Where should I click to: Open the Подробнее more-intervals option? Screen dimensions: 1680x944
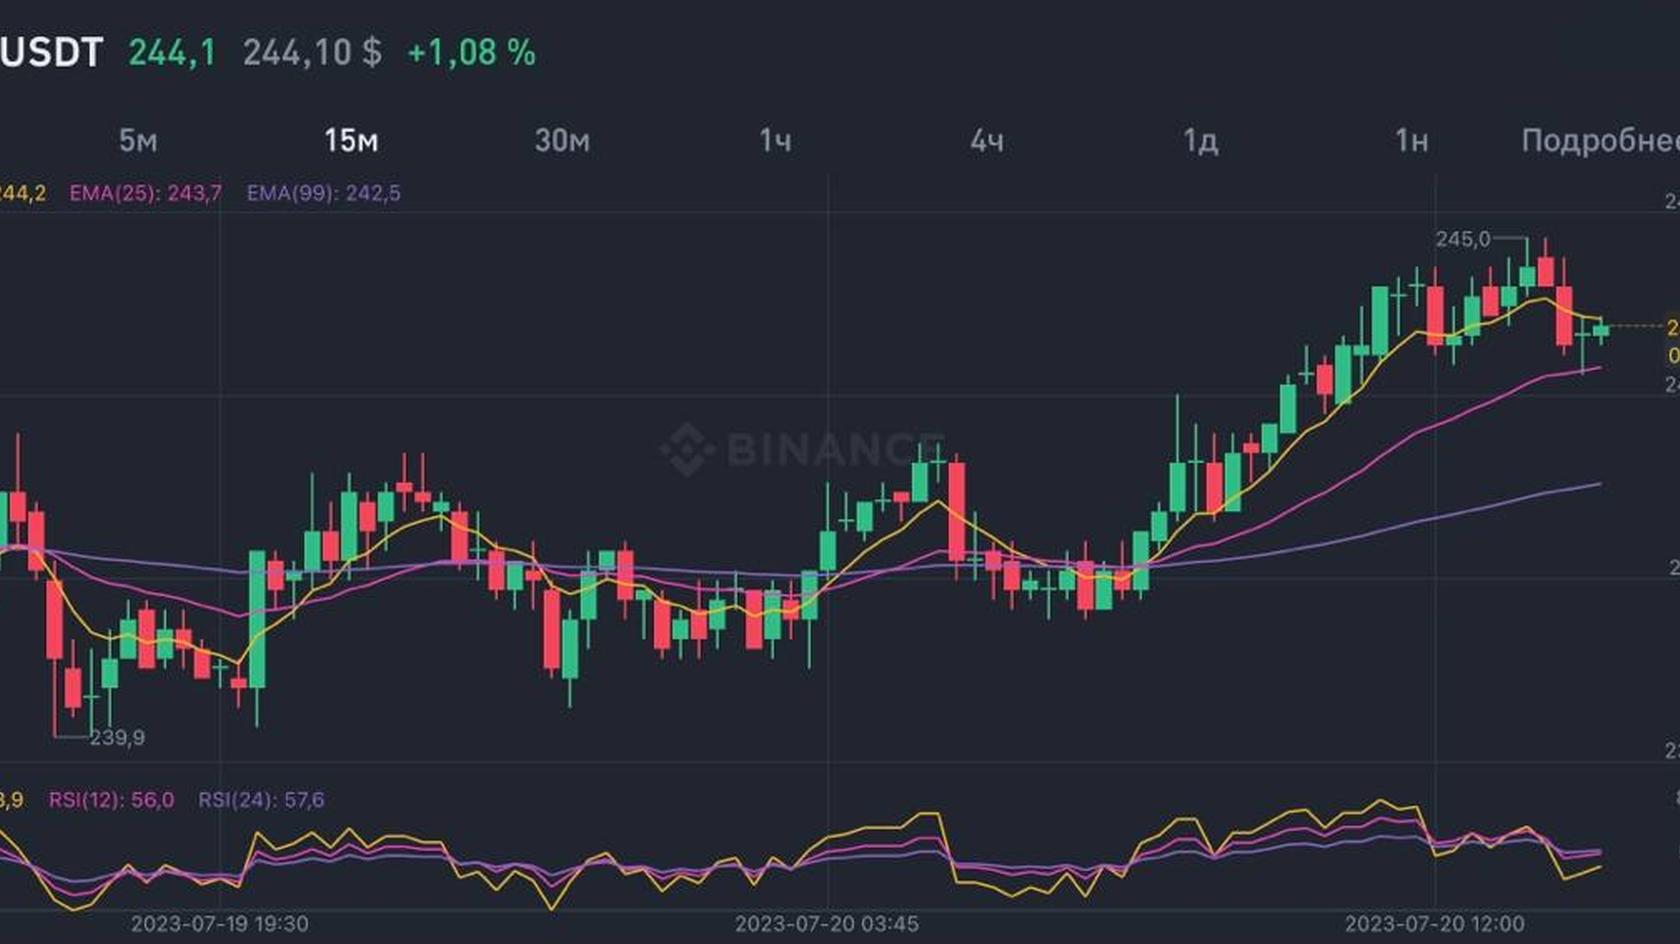click(1600, 141)
